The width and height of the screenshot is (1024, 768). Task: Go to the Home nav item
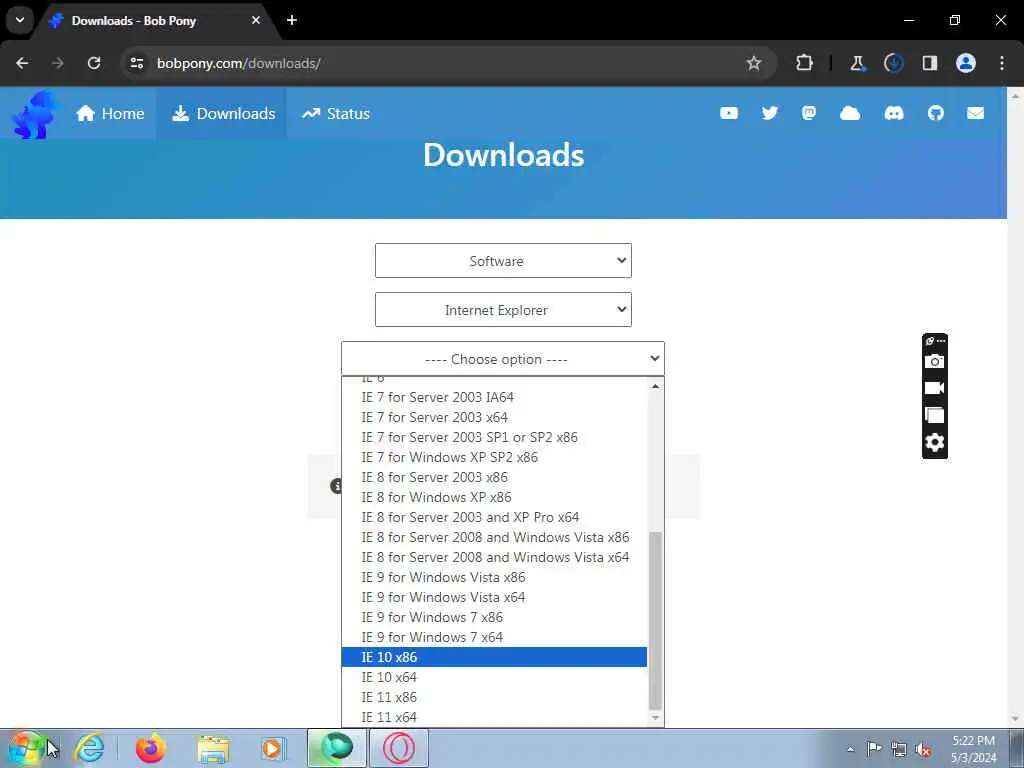(x=110, y=114)
